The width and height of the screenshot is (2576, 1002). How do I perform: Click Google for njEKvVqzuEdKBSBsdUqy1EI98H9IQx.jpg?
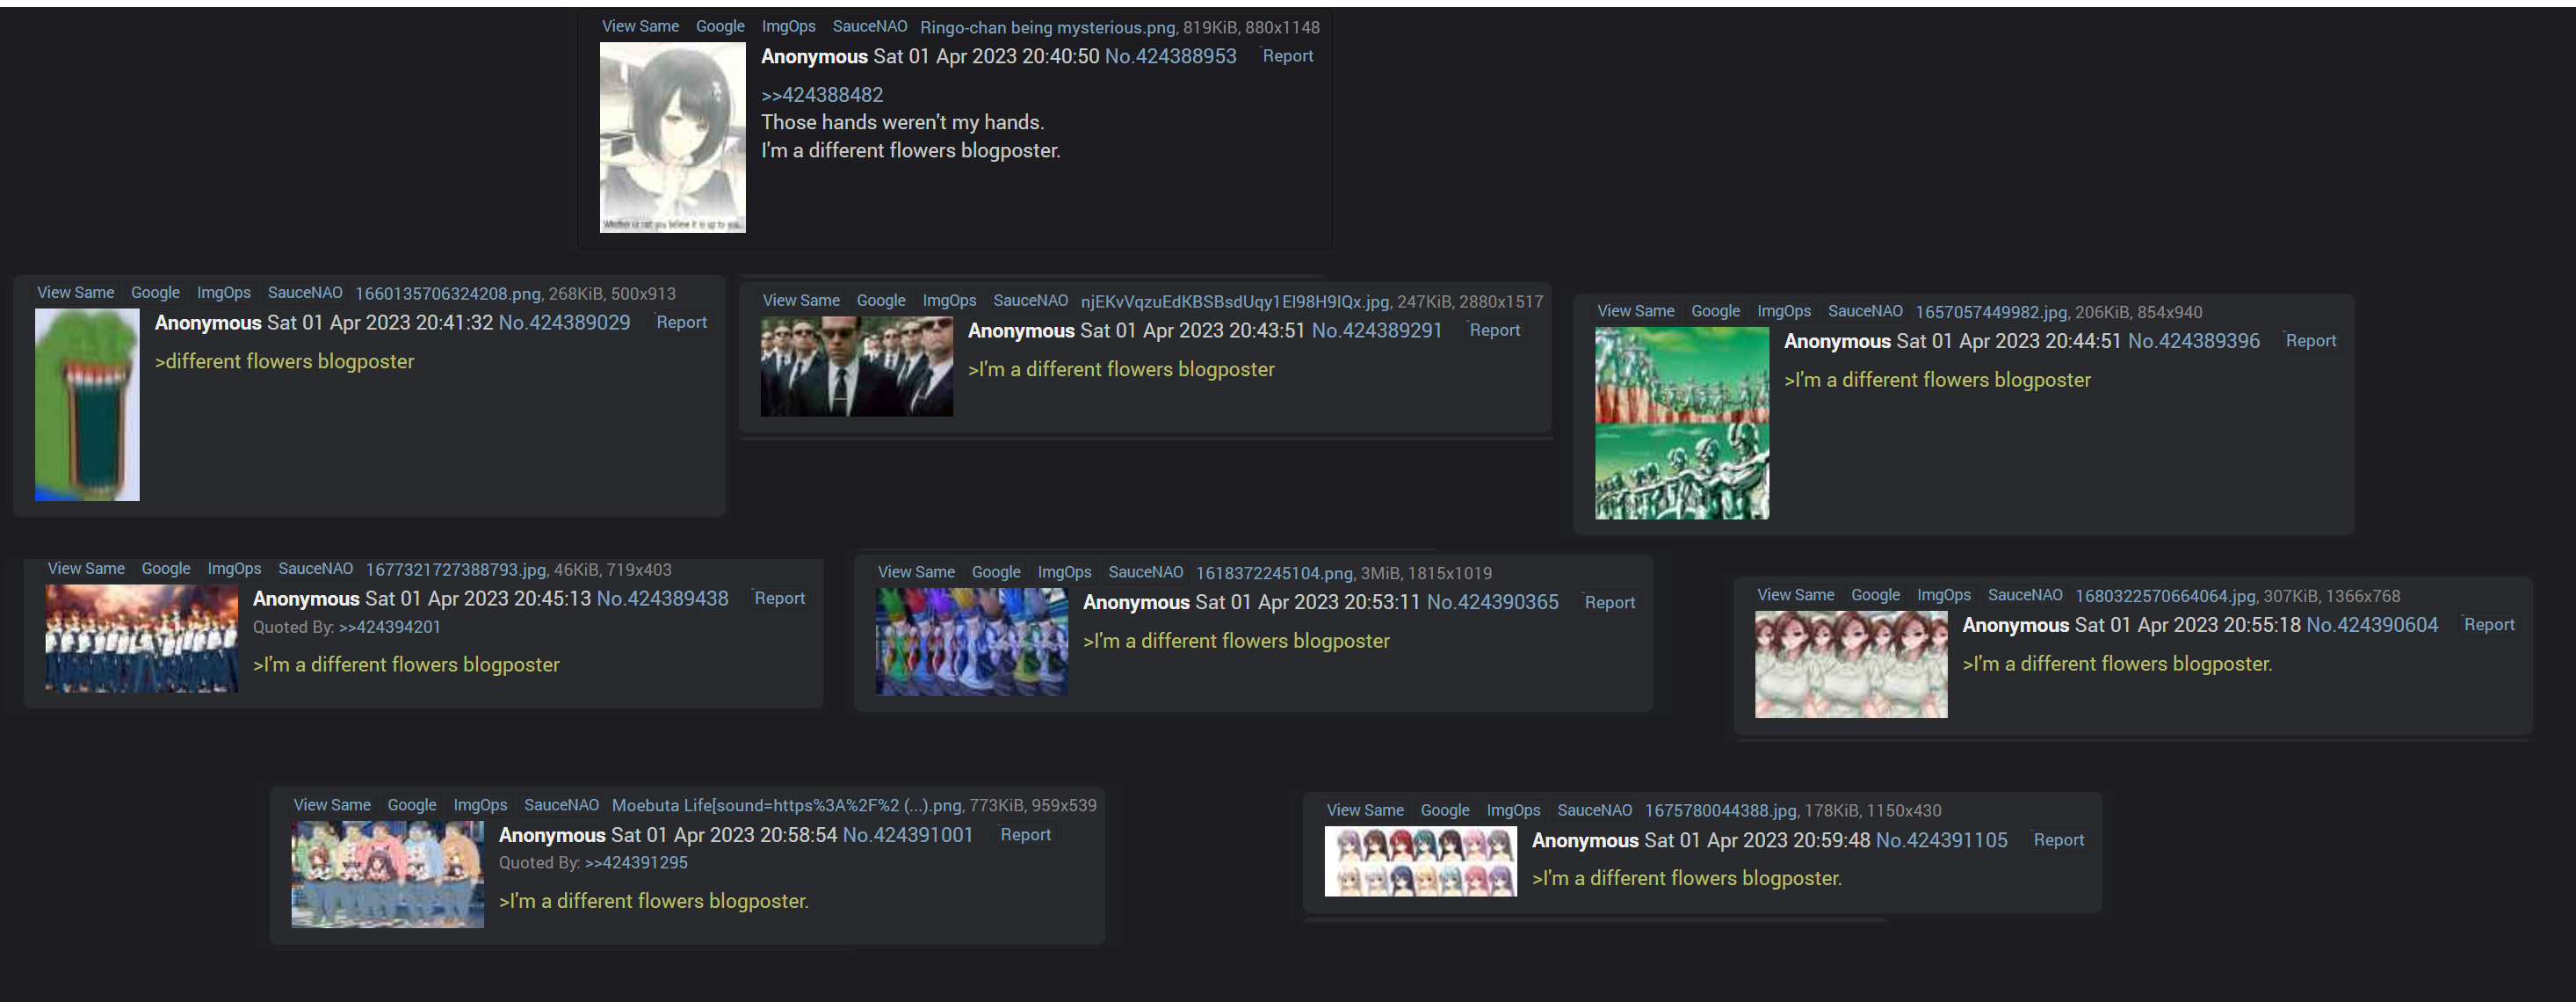[x=880, y=300]
